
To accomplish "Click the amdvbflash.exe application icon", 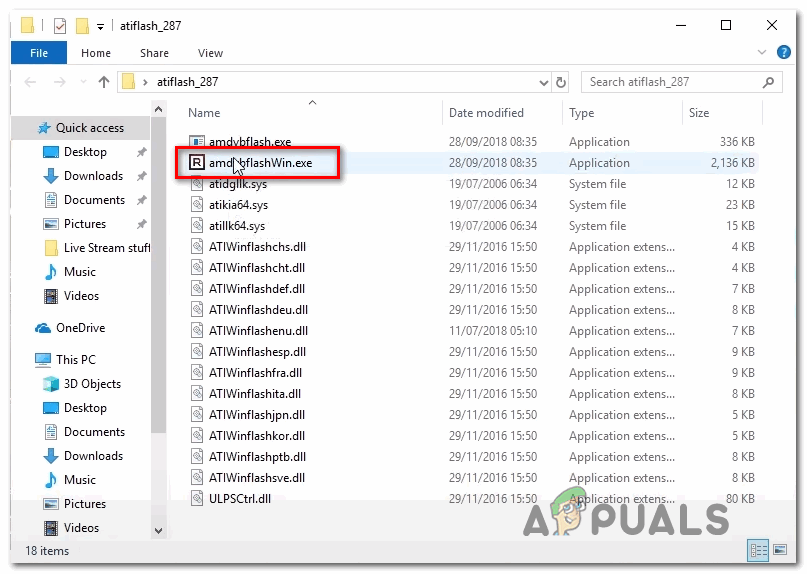I will click(x=197, y=141).
